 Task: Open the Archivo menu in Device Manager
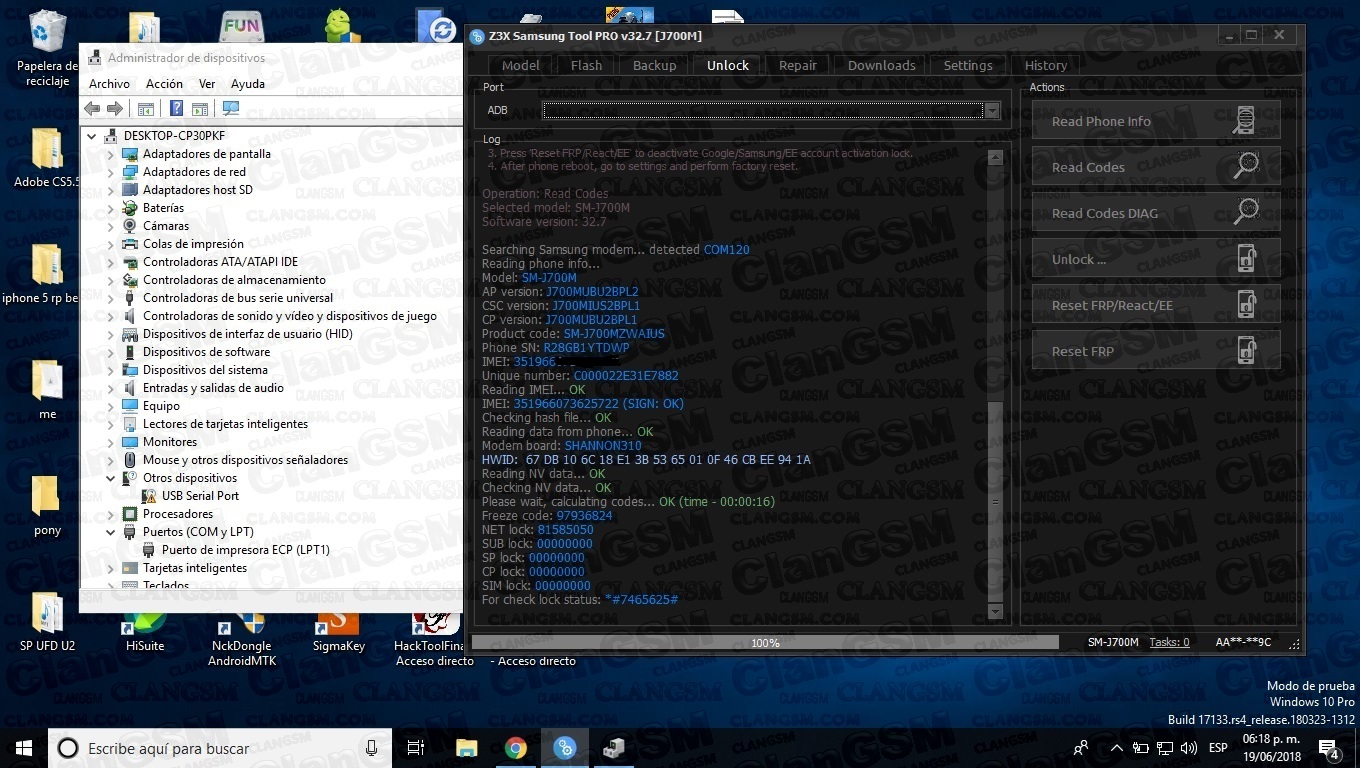point(109,84)
